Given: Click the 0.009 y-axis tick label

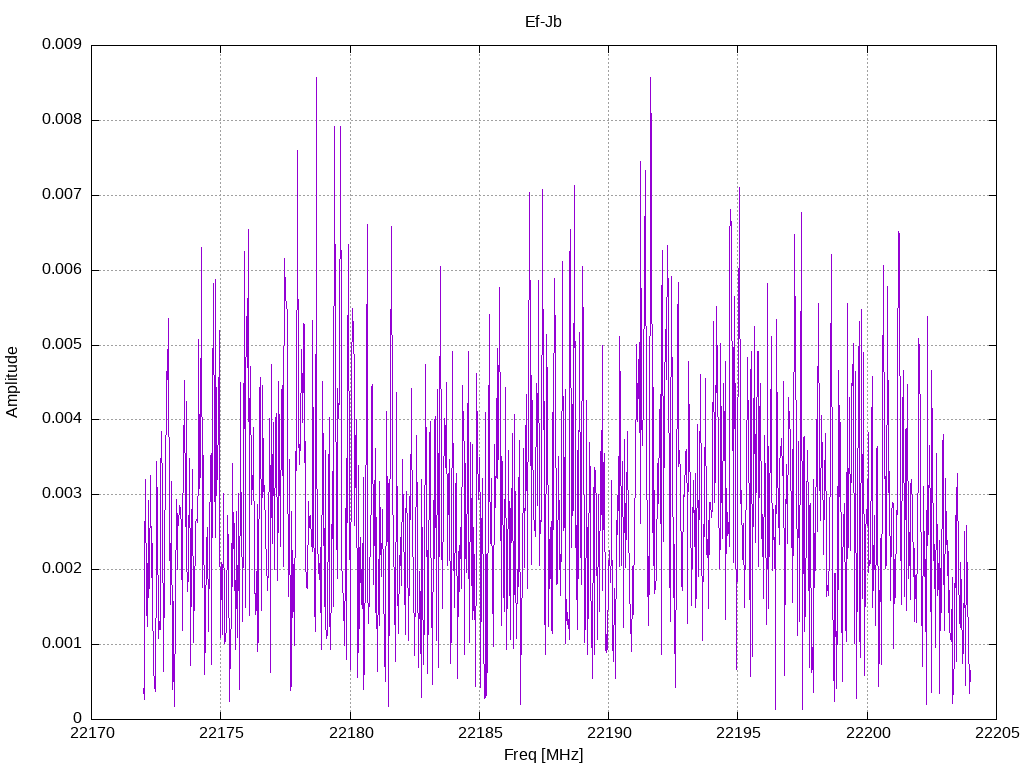Looking at the screenshot, I should [x=62, y=44].
